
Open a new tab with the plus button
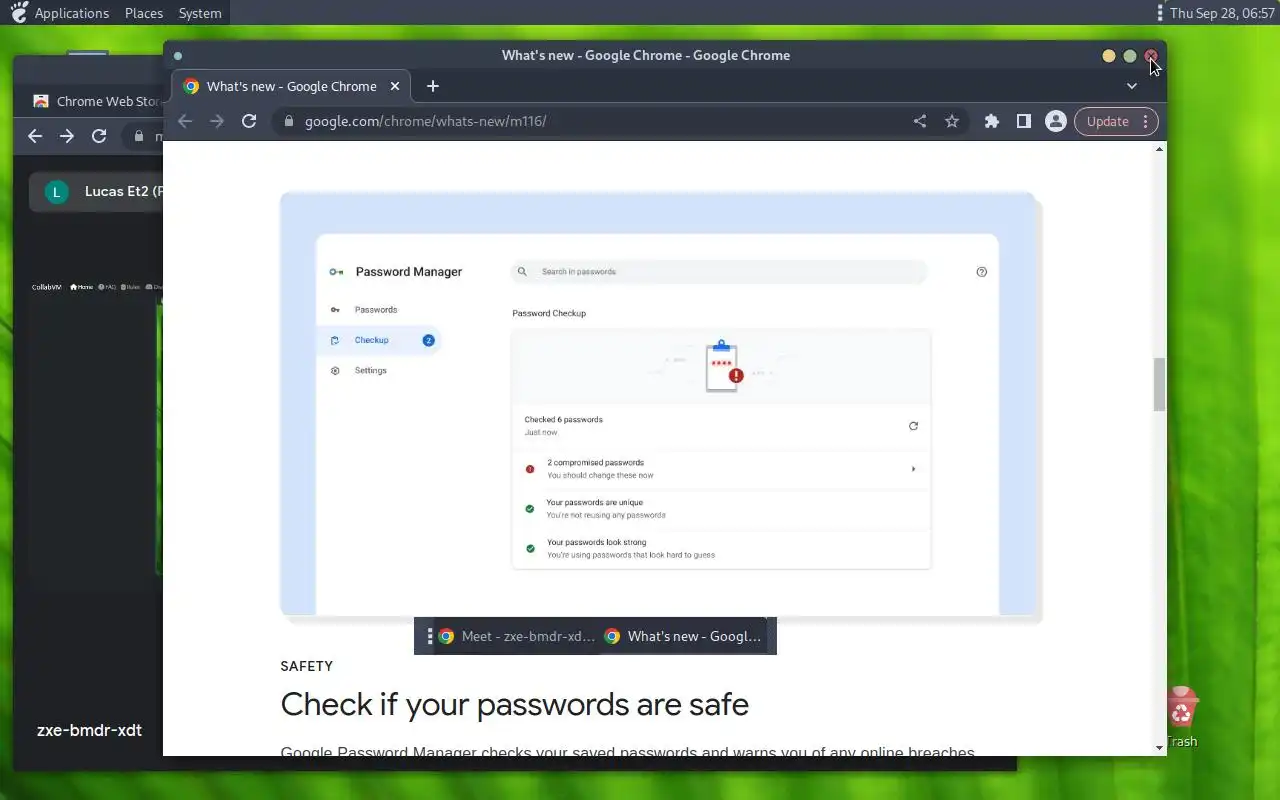point(433,86)
